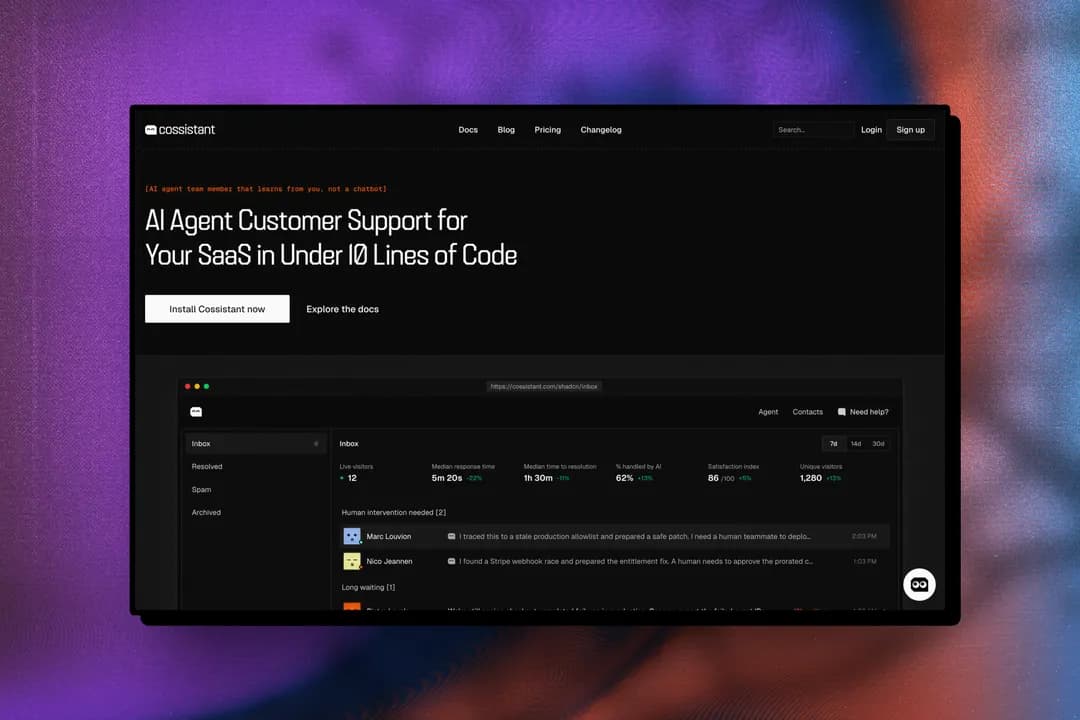The width and height of the screenshot is (1080, 720).
Task: Click the red close dot in demo window
Action: (187, 387)
